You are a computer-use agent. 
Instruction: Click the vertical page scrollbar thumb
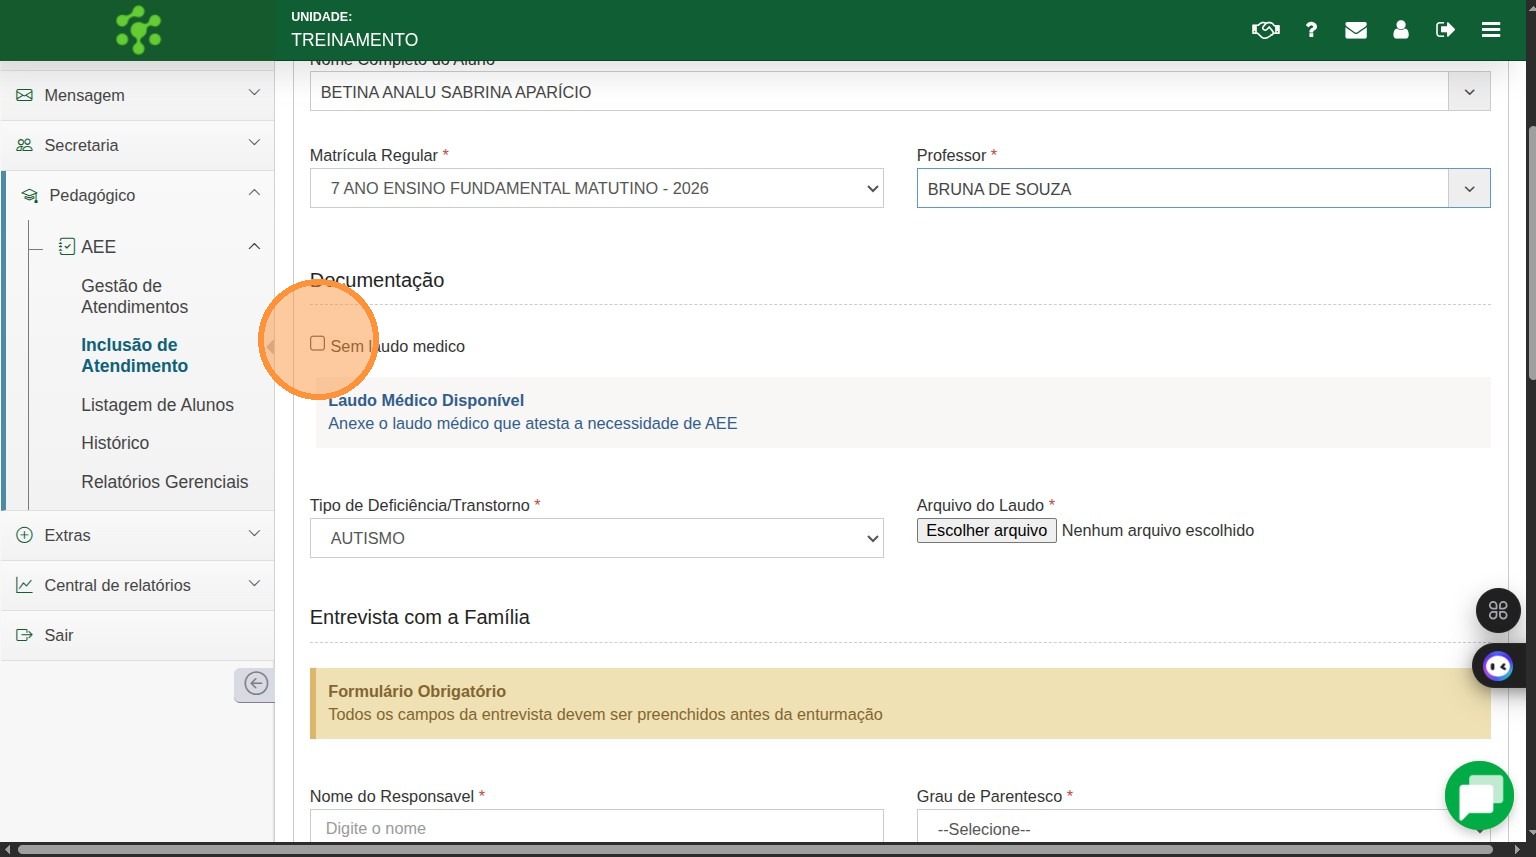pos(1531,252)
